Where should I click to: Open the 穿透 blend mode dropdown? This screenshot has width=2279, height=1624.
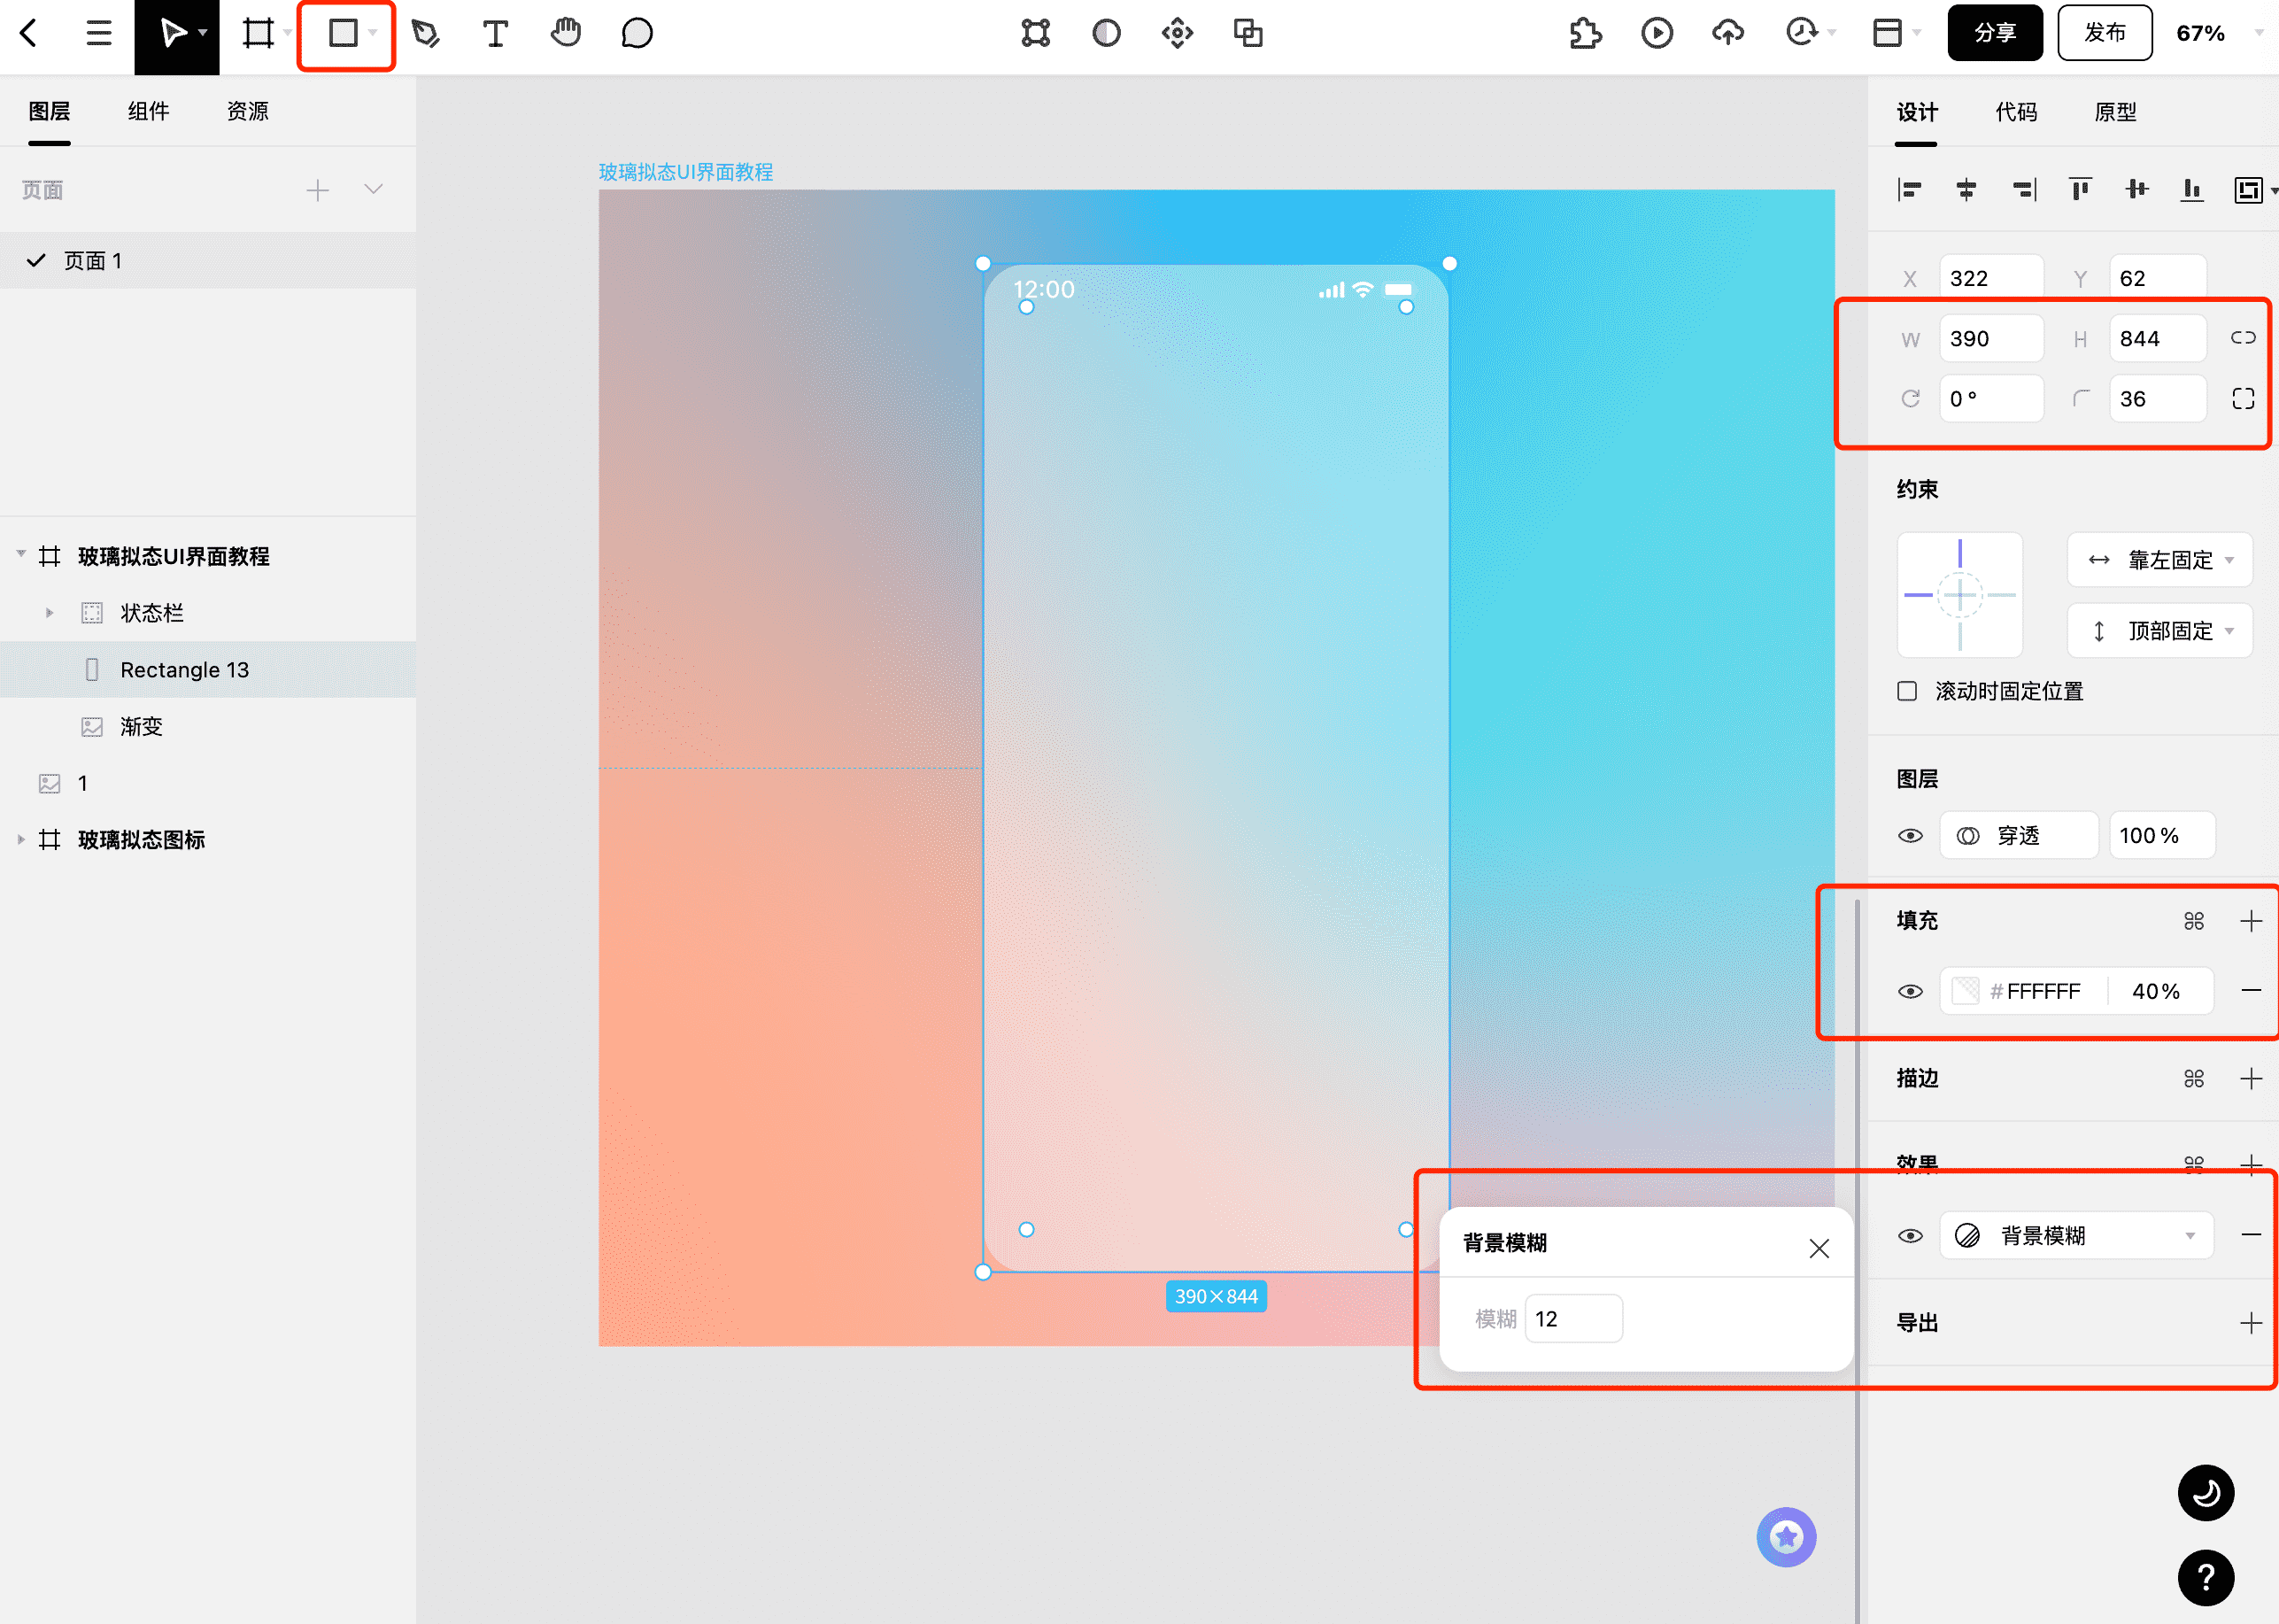pos(2018,836)
